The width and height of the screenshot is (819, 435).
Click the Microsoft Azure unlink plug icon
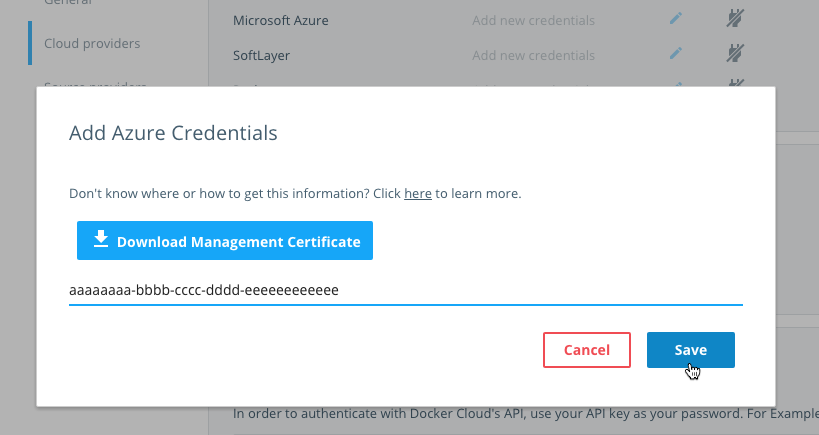tap(735, 19)
